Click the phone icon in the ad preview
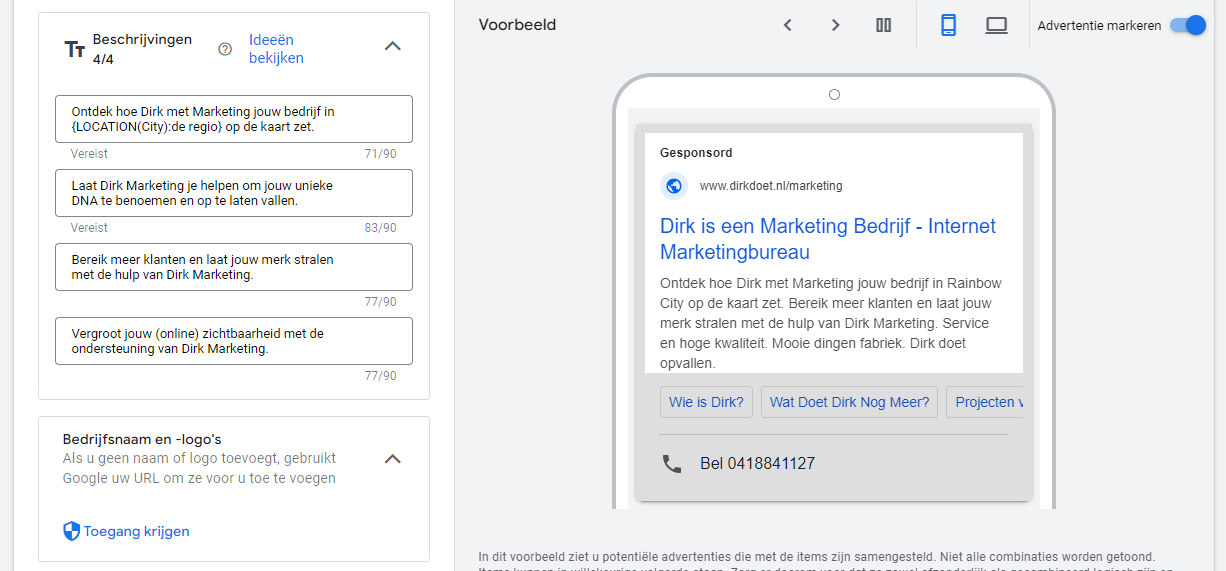Image resolution: width=1226 pixels, height=571 pixels. click(672, 464)
